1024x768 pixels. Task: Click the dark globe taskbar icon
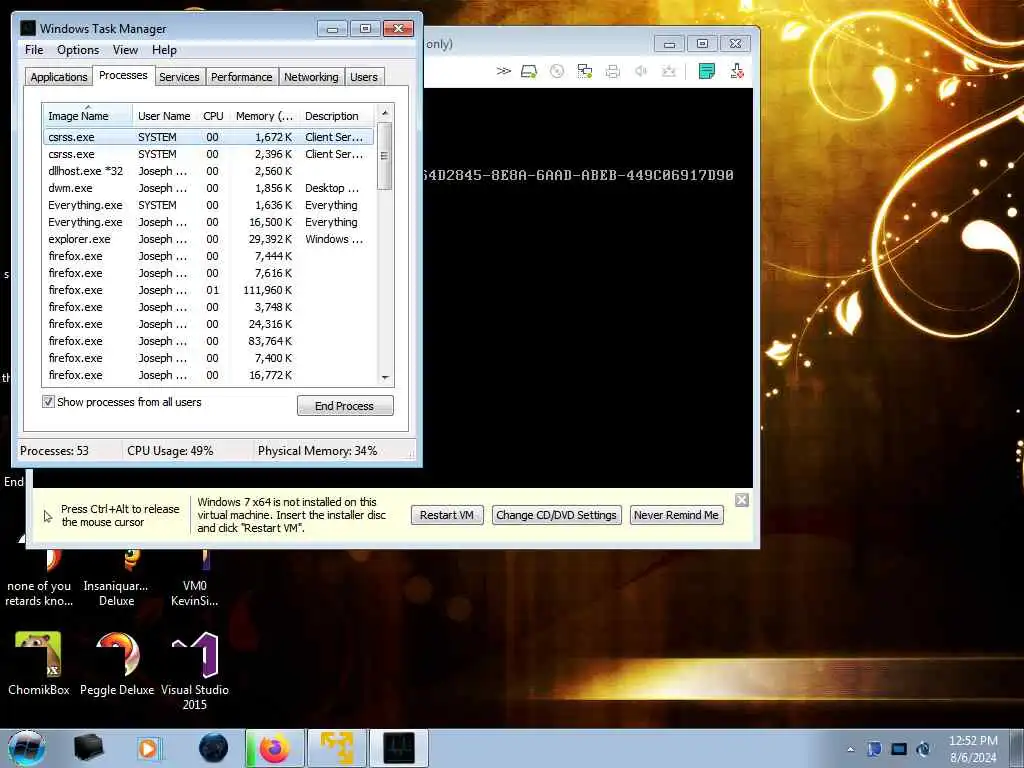[214, 748]
